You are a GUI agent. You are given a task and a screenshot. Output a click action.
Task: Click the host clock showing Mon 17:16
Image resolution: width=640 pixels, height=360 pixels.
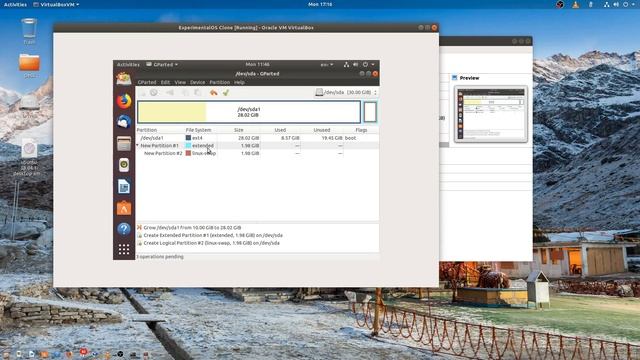pos(320,4)
